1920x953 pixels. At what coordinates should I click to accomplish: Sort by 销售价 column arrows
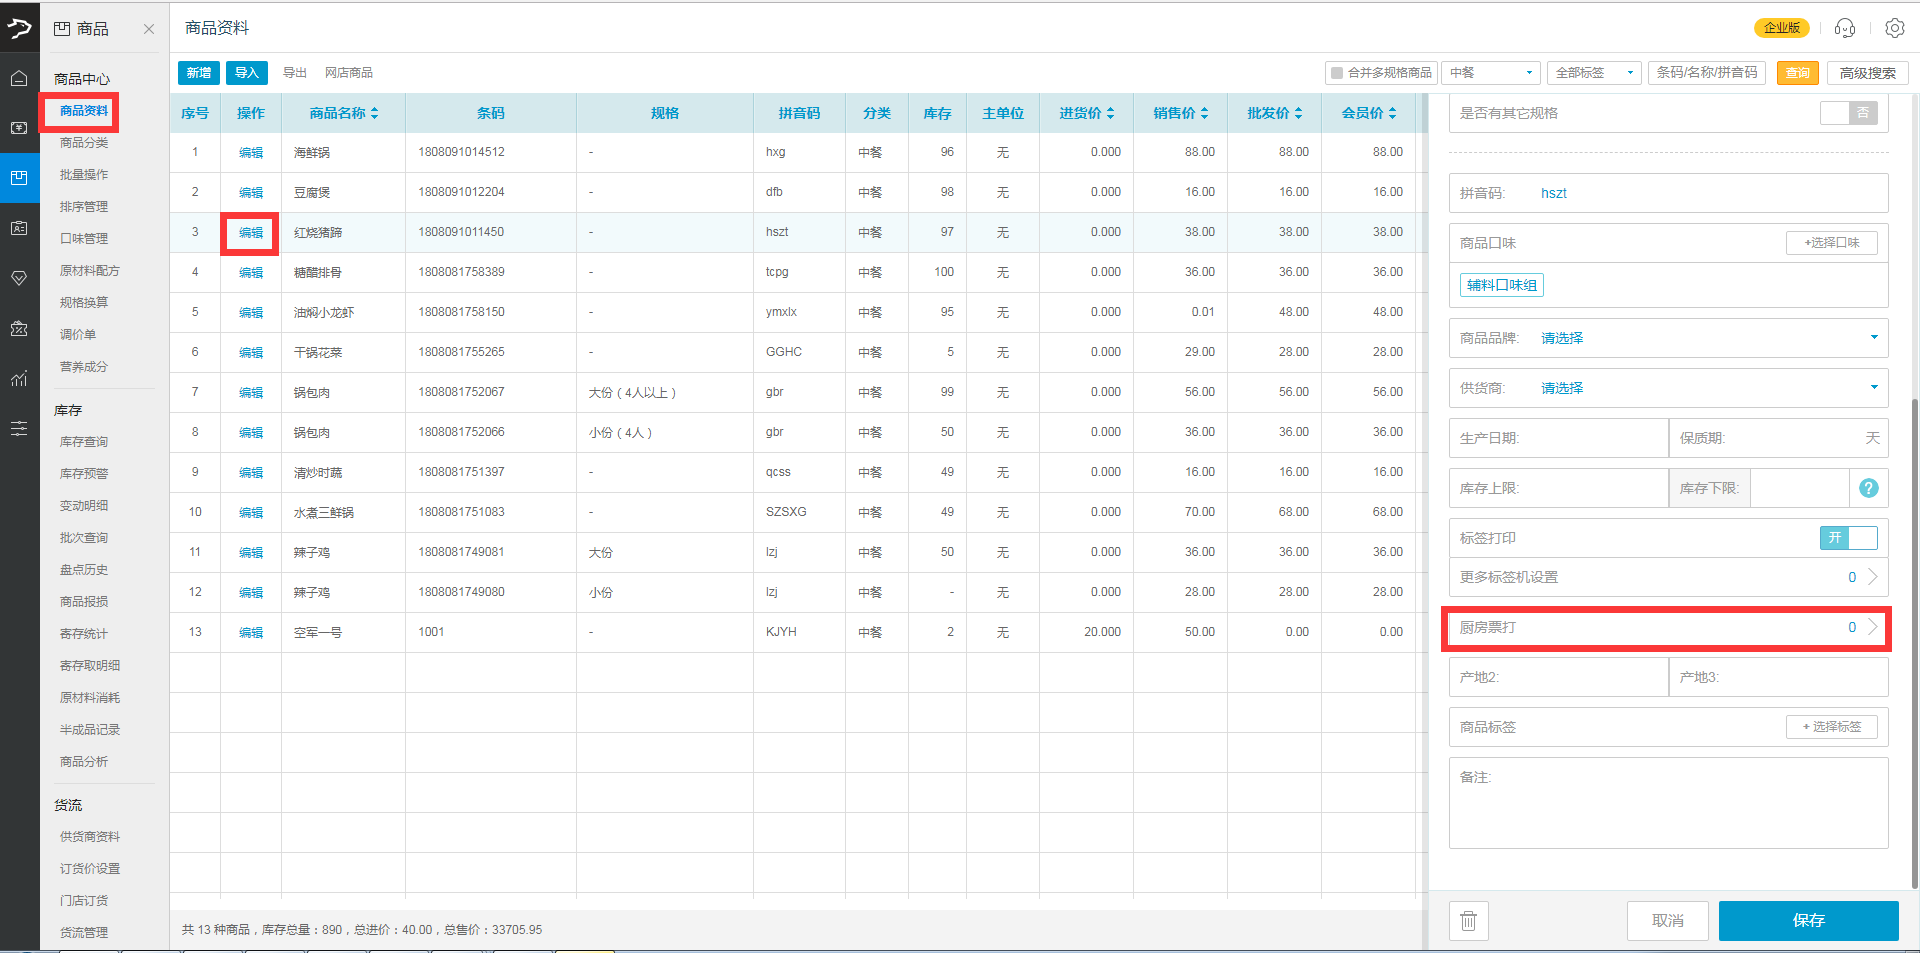coord(1204,113)
